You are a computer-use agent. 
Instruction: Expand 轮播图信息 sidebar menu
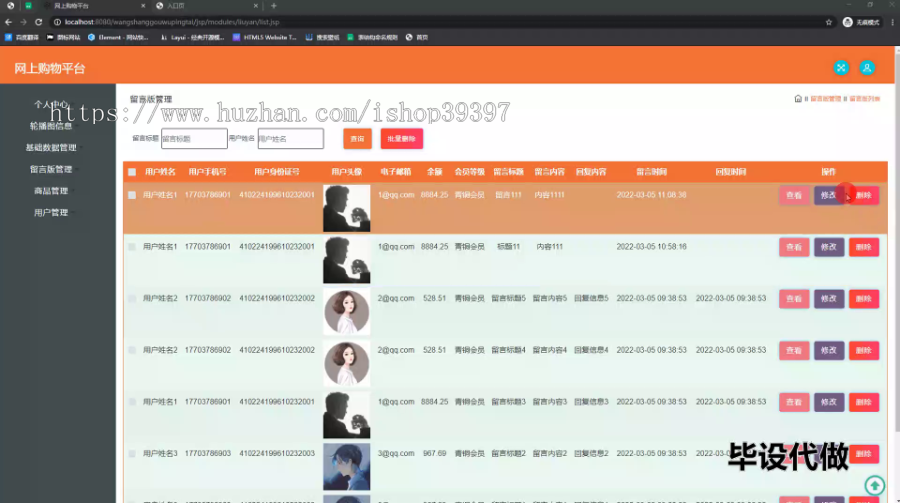point(51,126)
